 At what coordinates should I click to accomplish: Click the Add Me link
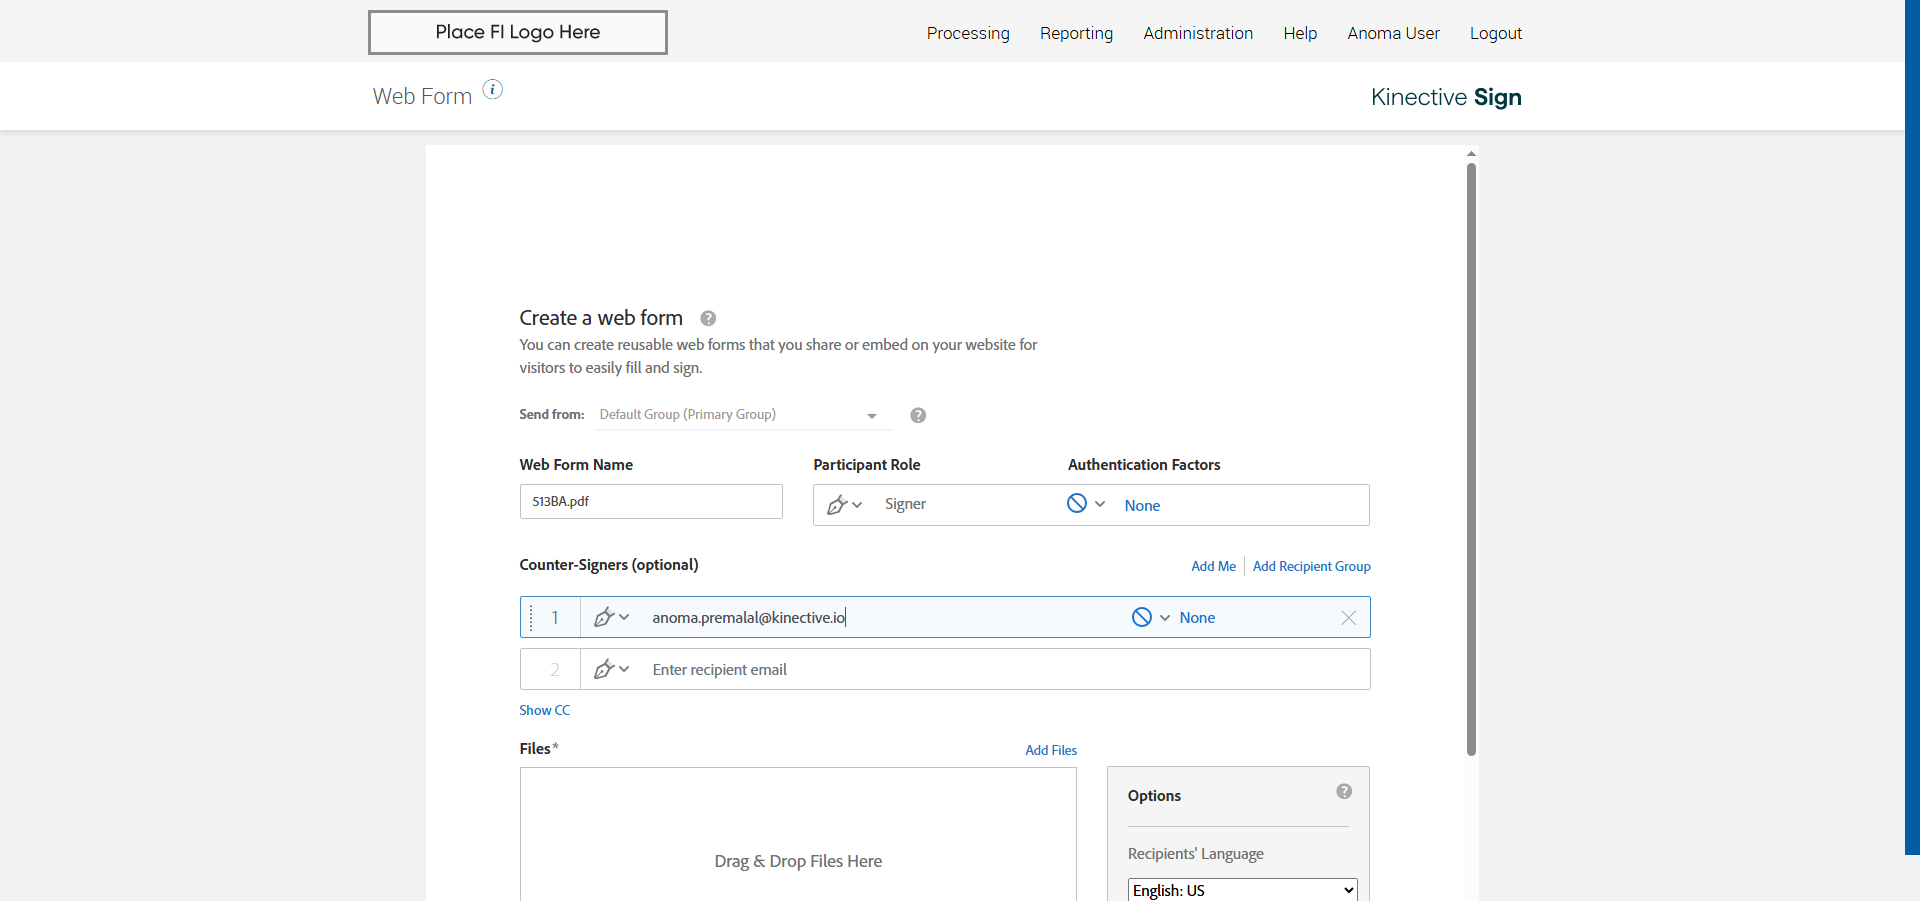pos(1213,567)
